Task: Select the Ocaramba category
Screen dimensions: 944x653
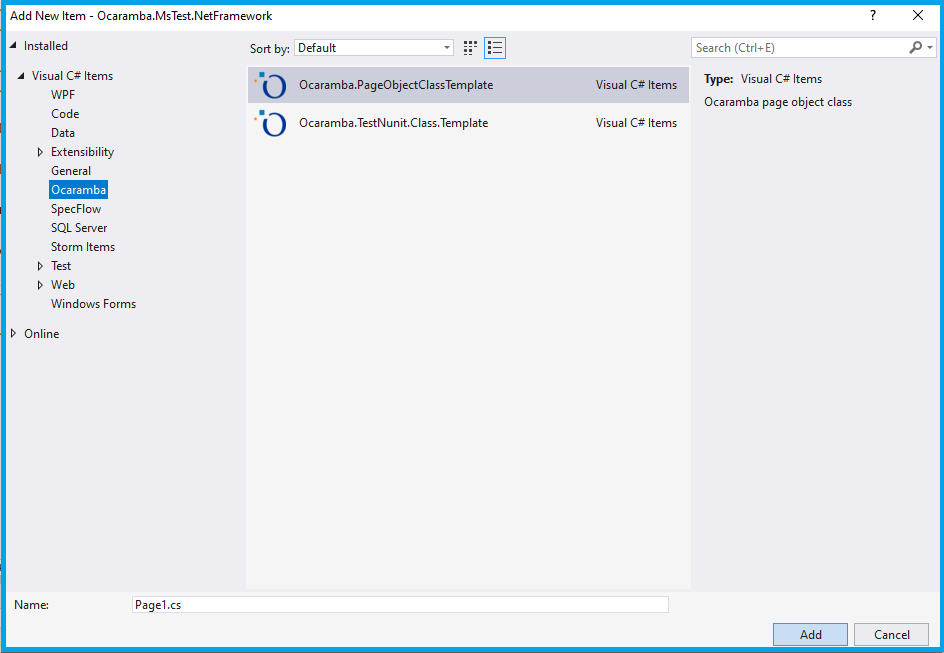Action: [78, 190]
